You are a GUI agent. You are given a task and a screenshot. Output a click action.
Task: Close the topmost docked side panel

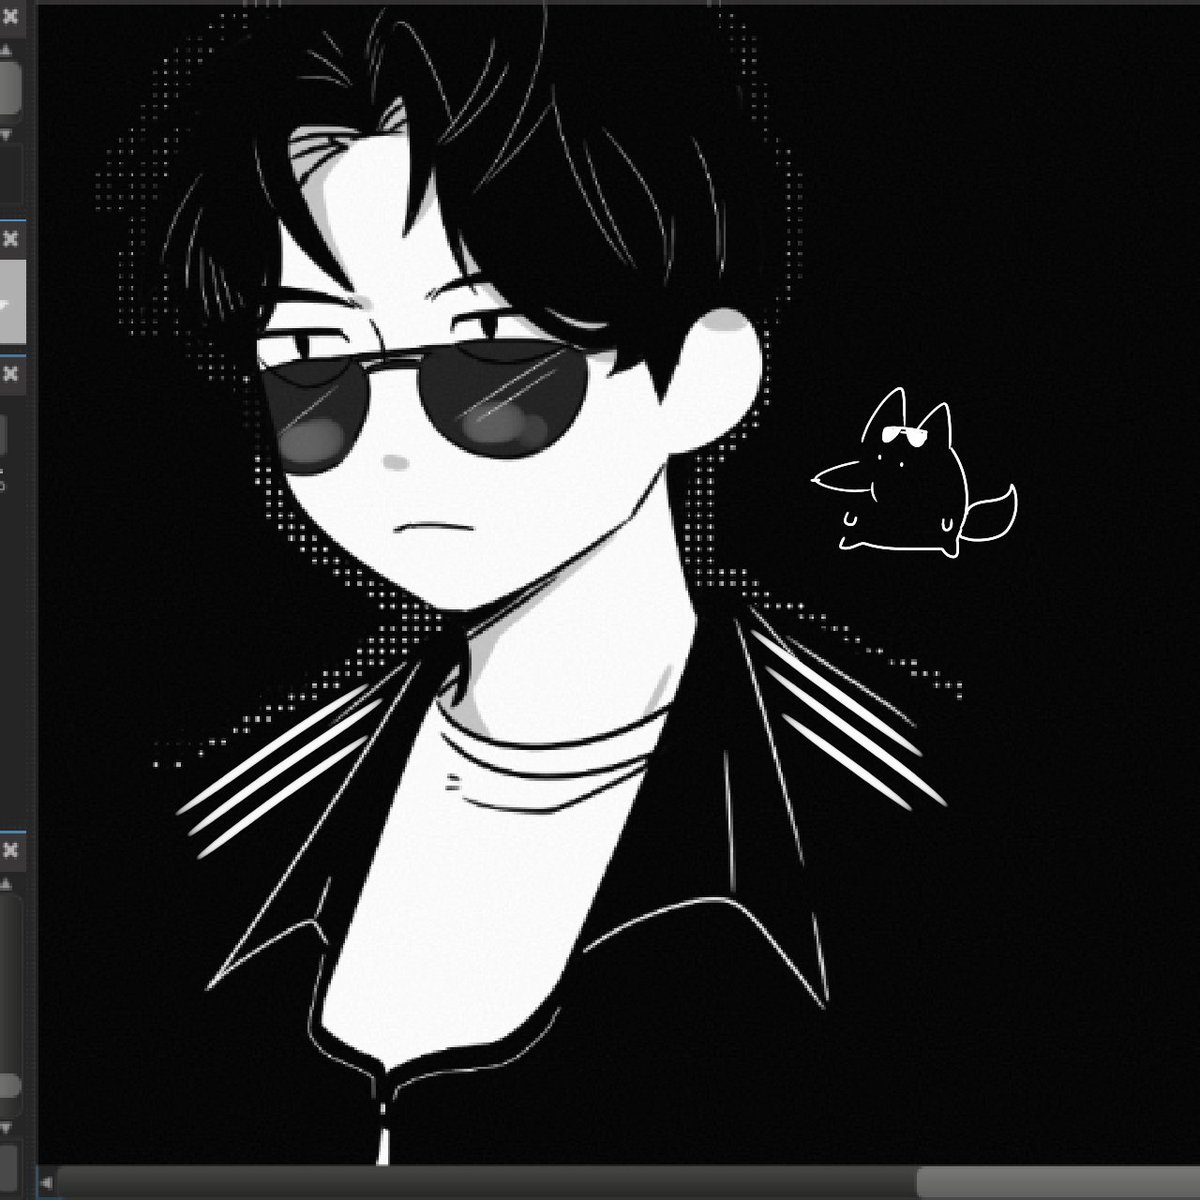[11, 17]
